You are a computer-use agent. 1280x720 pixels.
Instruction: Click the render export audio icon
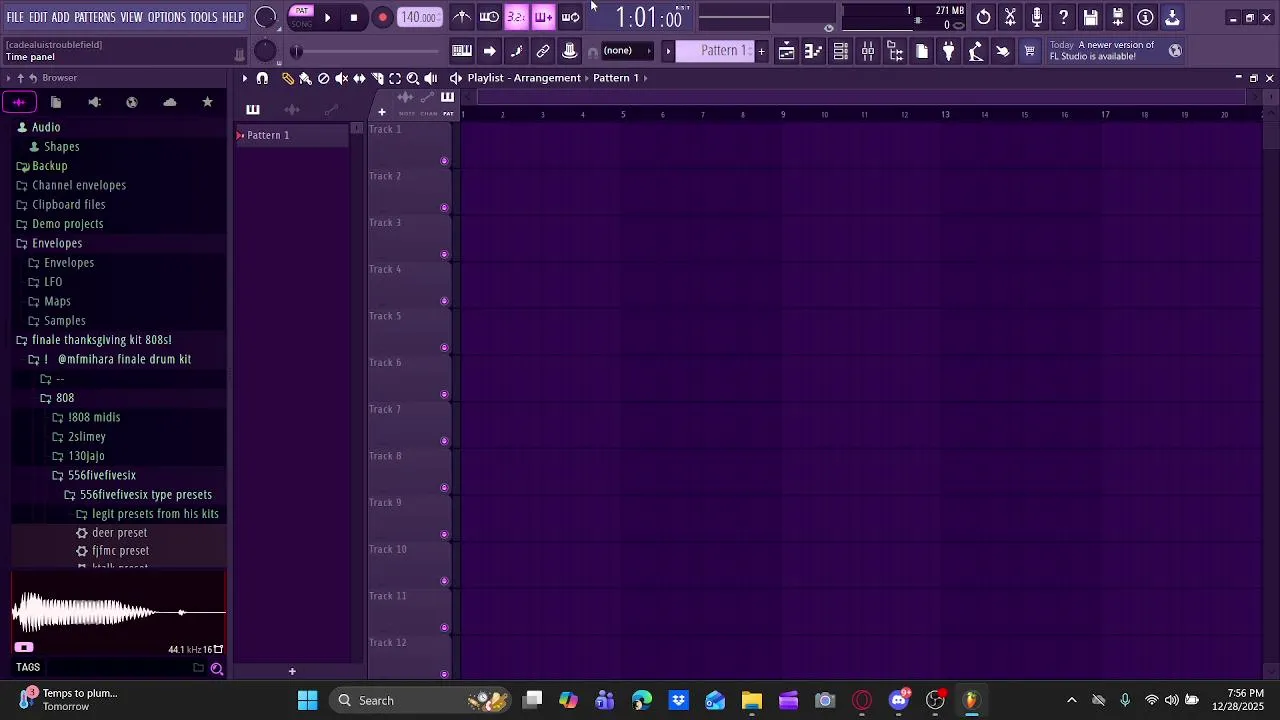point(1118,17)
